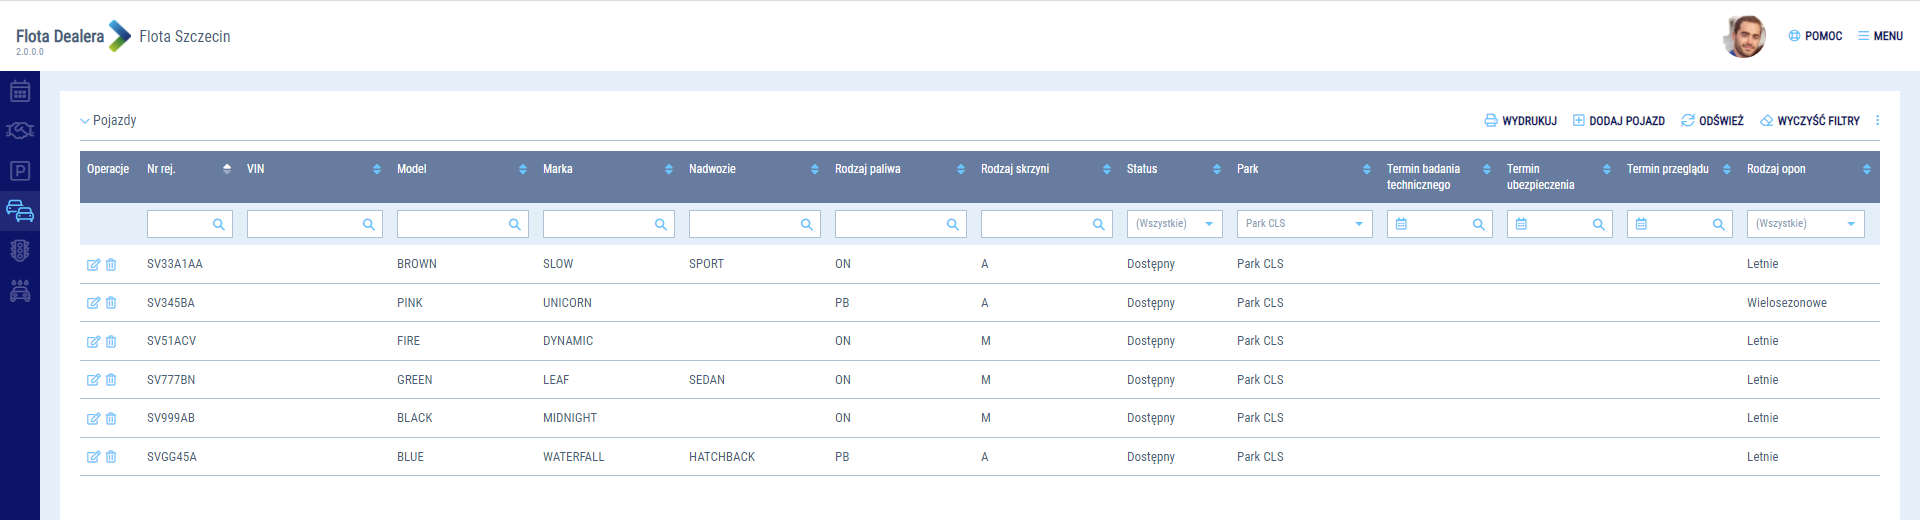Open the Park CLS filter dropdown

[x=1359, y=224]
